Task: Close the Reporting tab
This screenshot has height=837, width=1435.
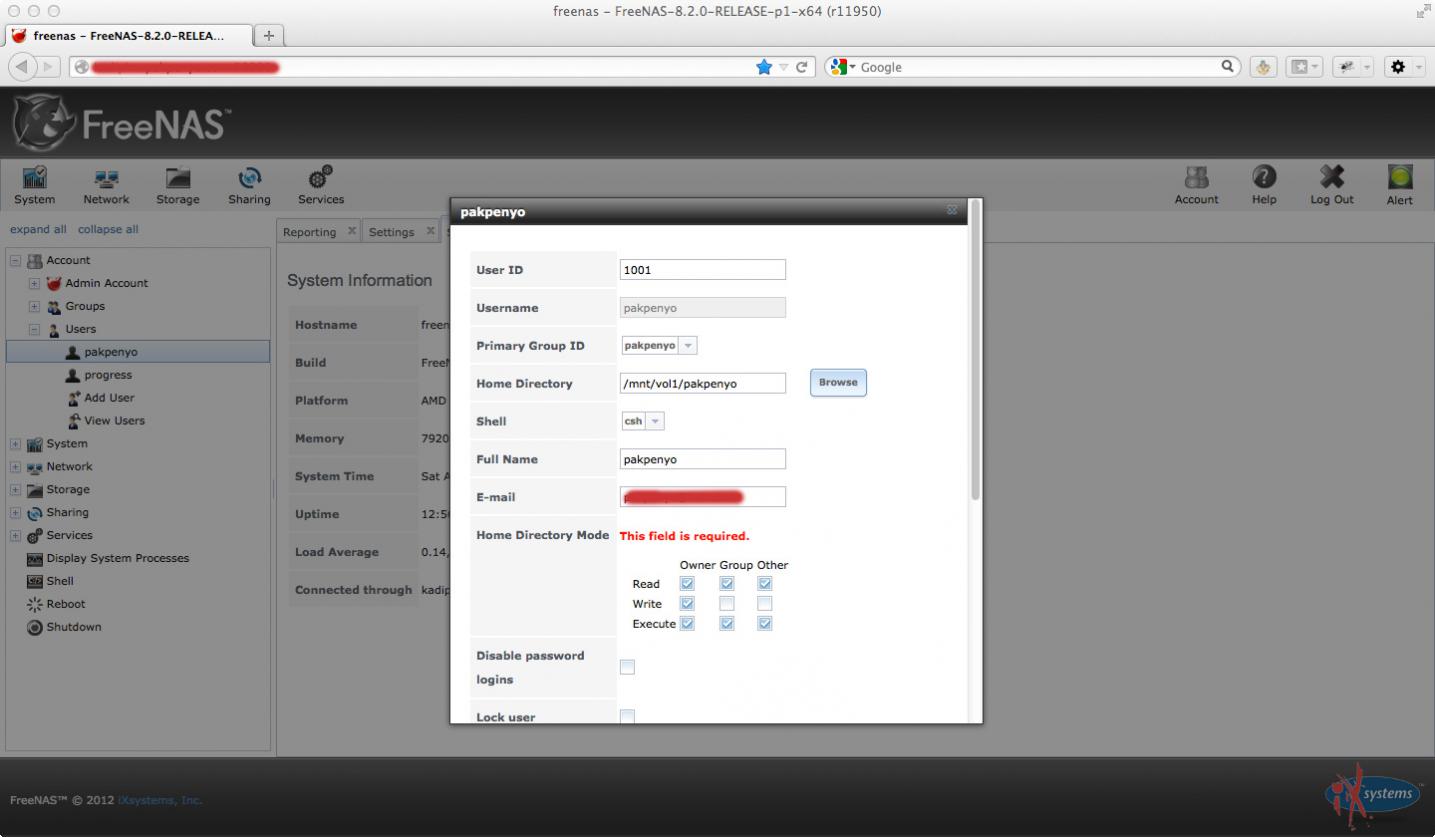Action: [x=352, y=231]
